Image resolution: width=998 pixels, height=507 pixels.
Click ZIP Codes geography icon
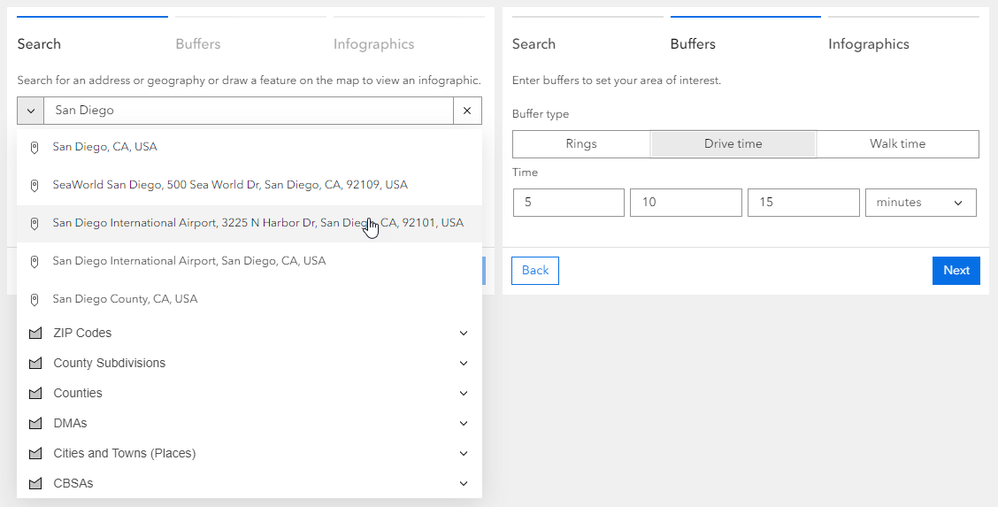pos(36,333)
